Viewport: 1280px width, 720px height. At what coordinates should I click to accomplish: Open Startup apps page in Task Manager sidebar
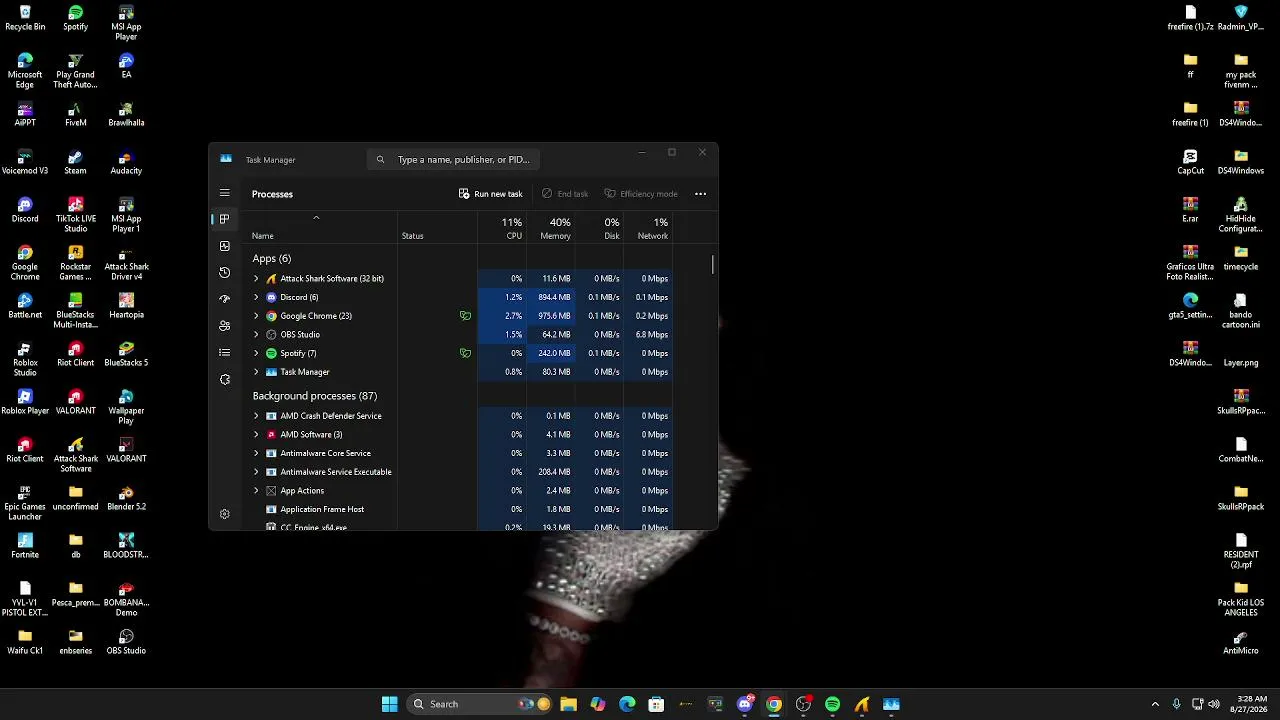click(x=224, y=299)
